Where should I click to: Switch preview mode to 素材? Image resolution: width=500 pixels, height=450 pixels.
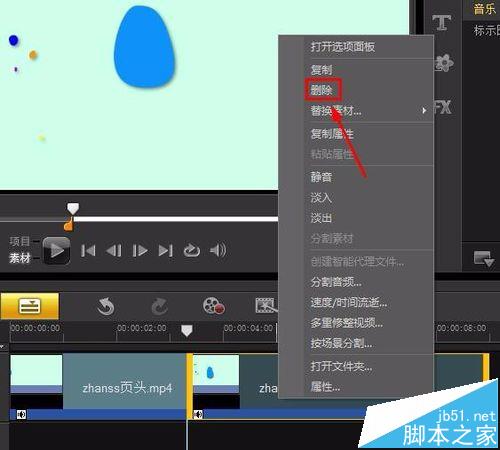19,258
